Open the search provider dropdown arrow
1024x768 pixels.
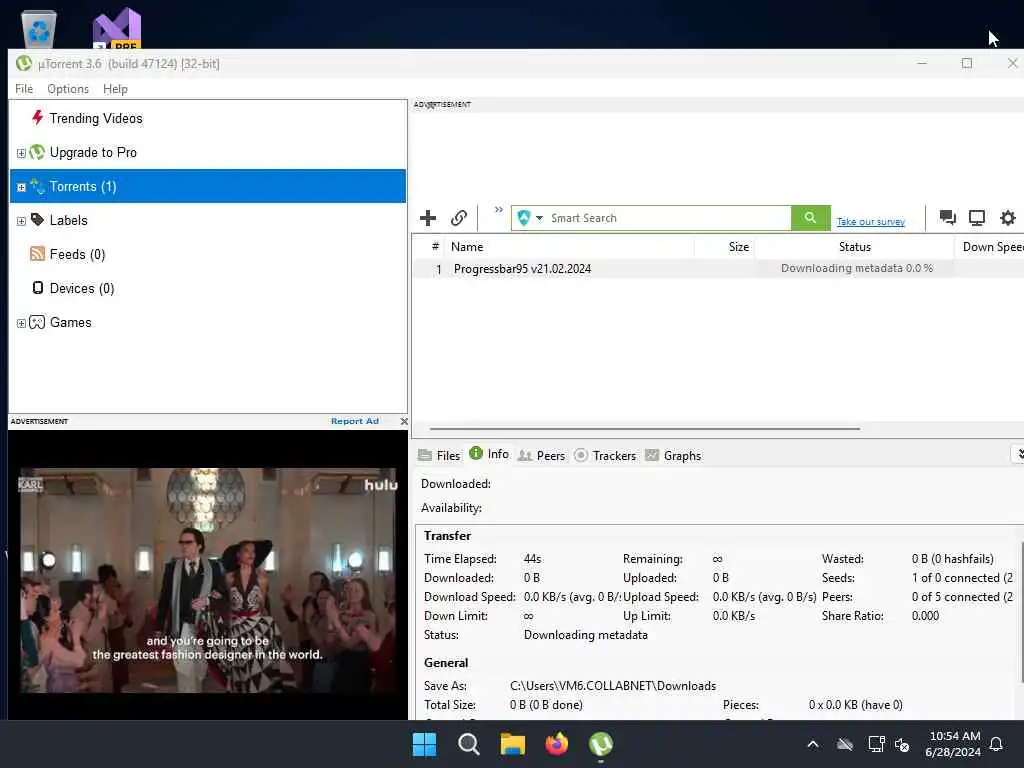click(539, 218)
